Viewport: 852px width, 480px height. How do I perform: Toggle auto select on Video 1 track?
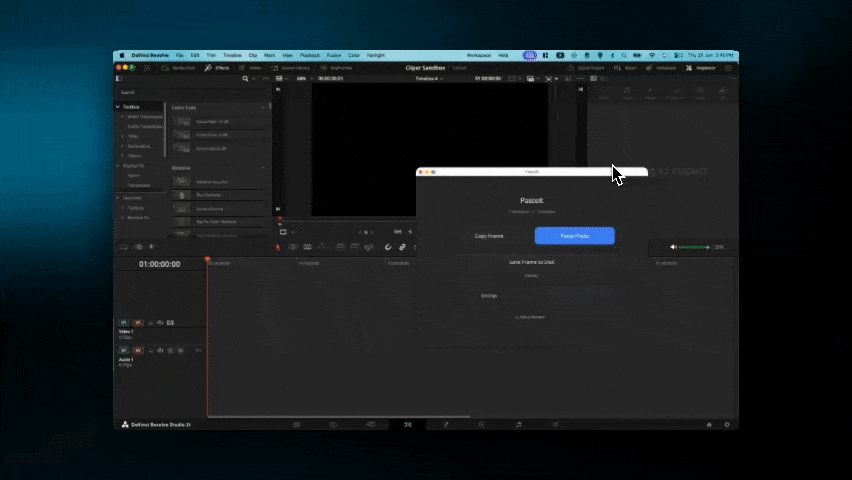[160, 323]
